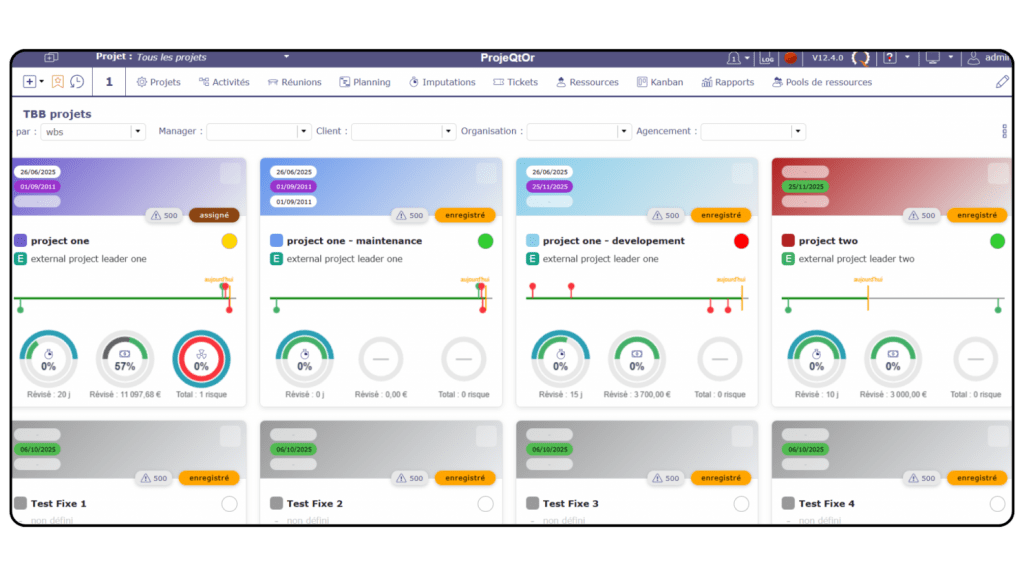Viewport: 1024px width, 576px height.
Task: Click the notifications bell icon
Action: 734,58
